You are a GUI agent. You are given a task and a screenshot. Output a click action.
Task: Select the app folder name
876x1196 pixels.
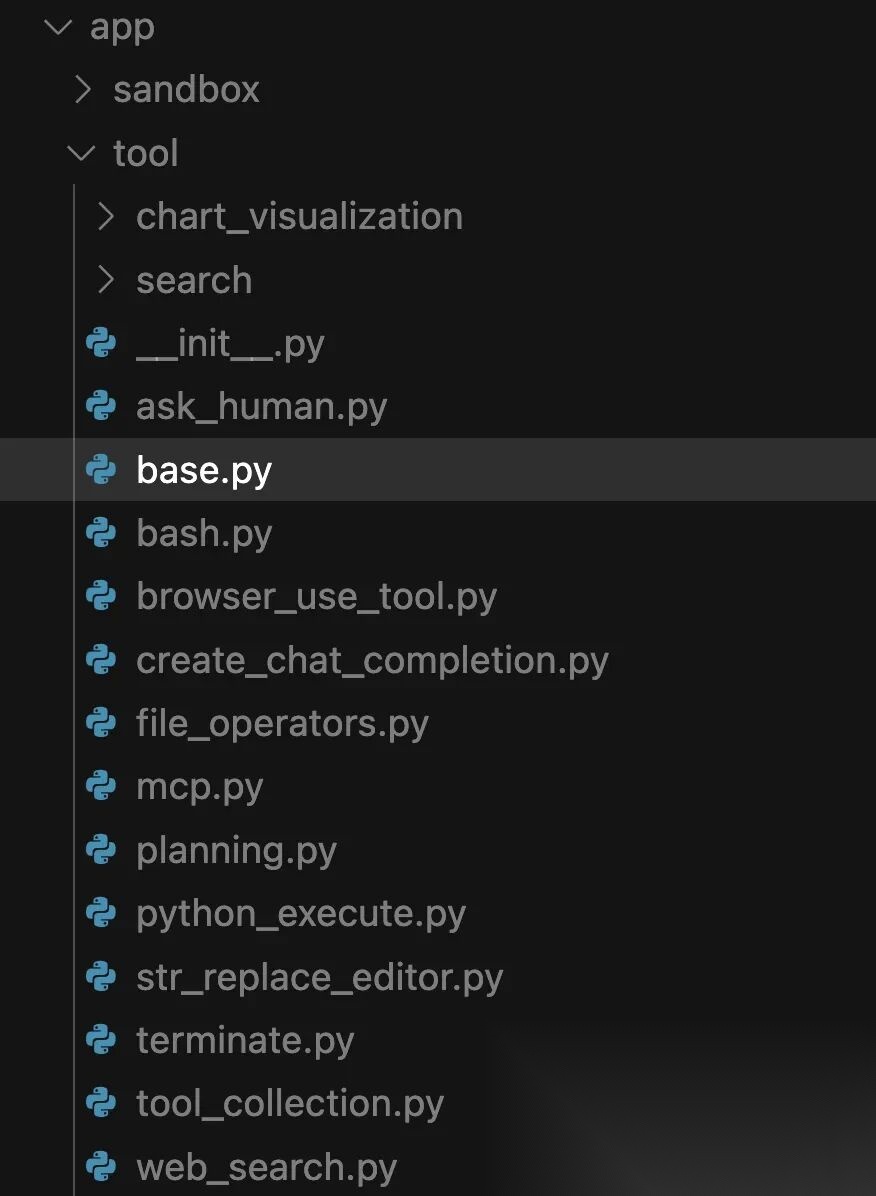tap(122, 29)
